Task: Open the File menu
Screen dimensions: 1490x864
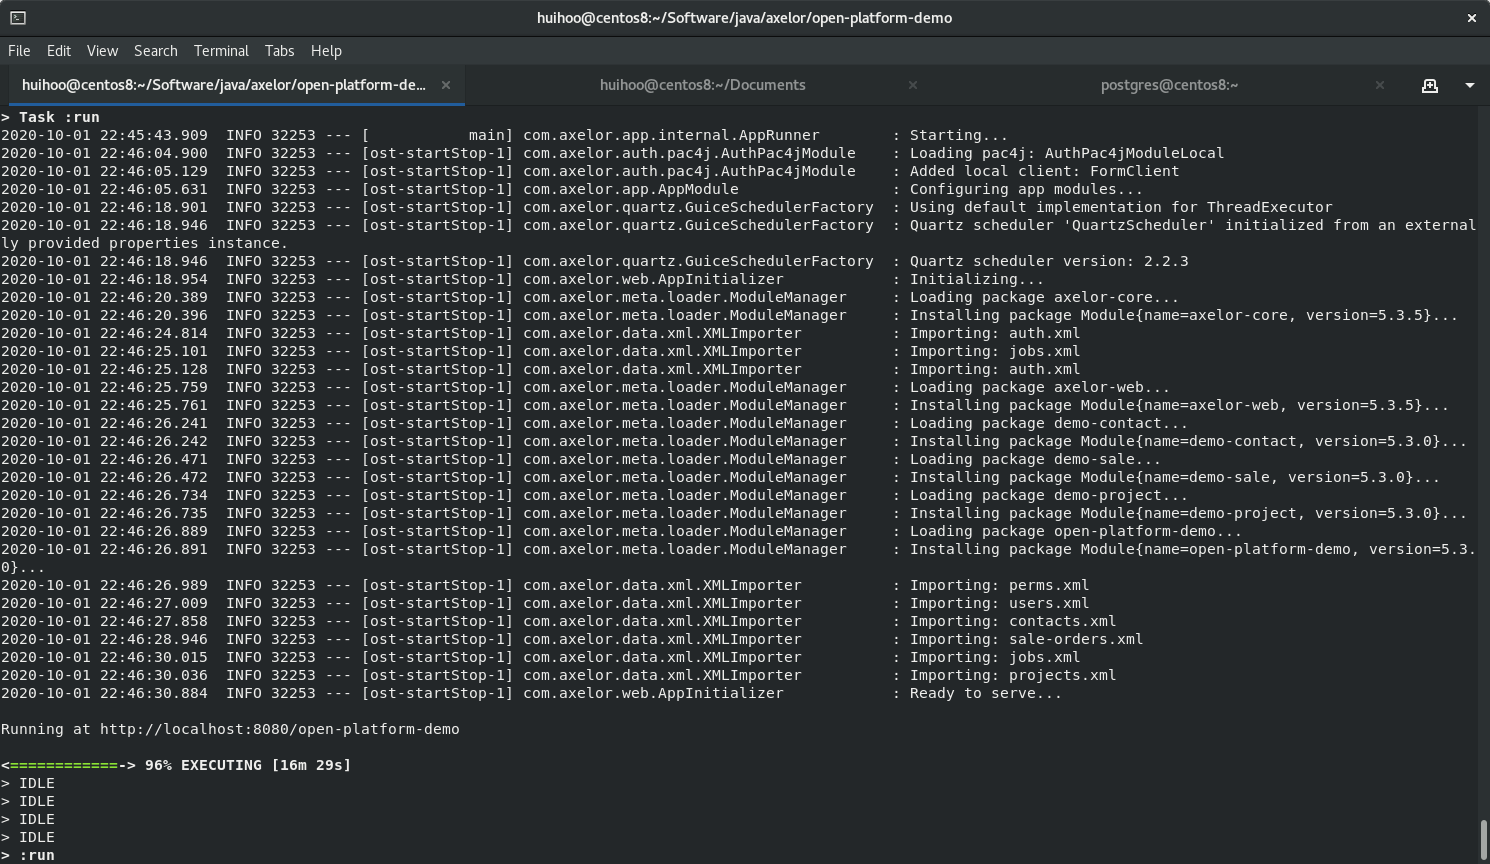Action: (x=19, y=51)
